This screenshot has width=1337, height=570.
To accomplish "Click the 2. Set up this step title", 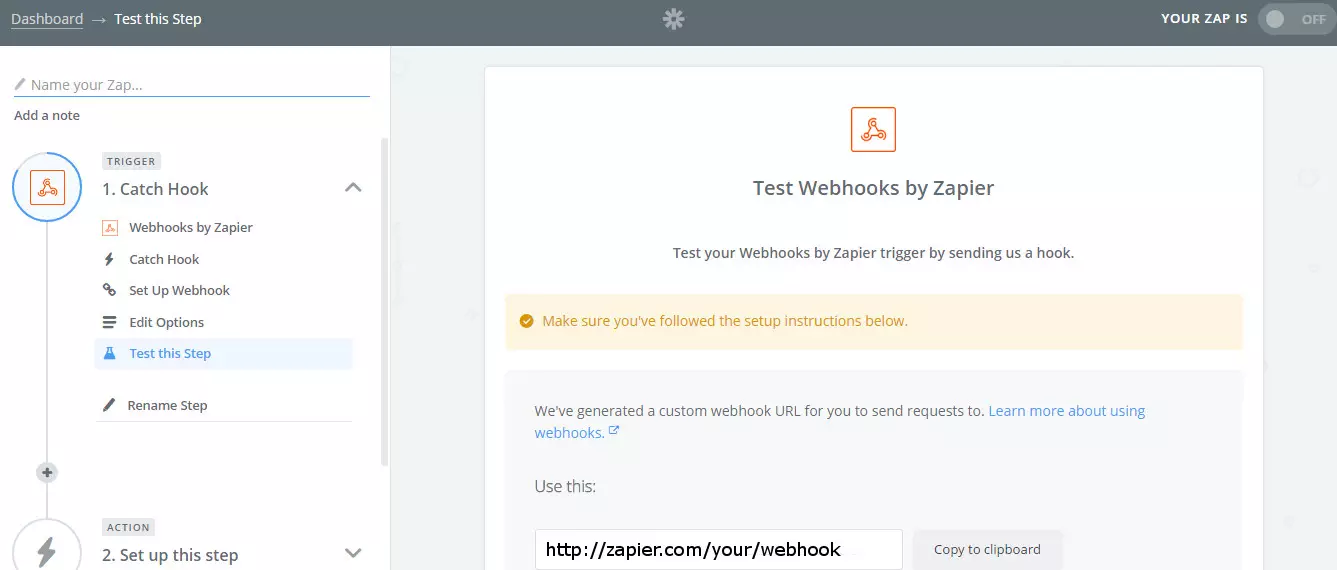I will click(x=170, y=555).
